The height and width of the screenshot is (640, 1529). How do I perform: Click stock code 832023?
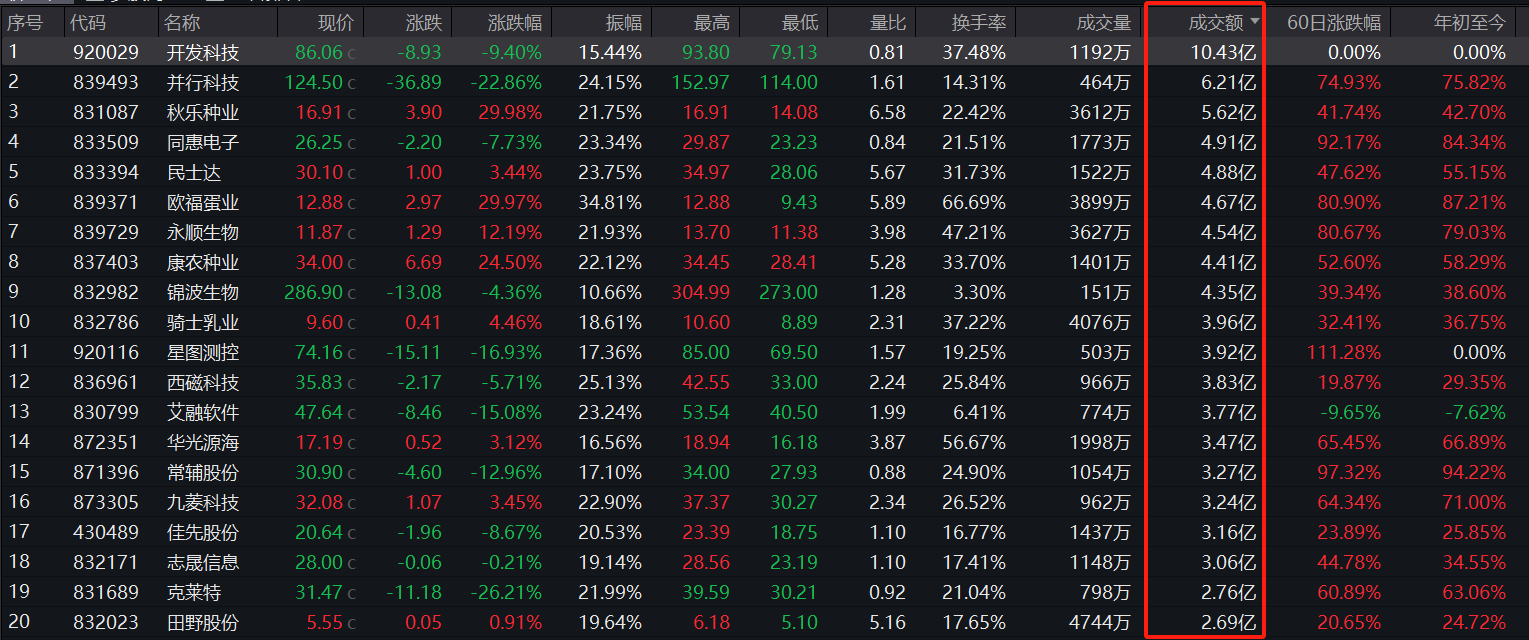106,622
